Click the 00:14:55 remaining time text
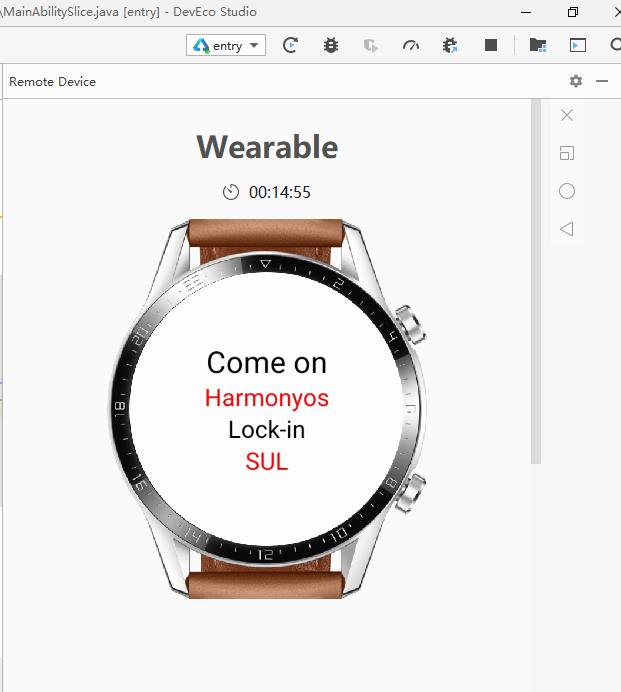 (280, 192)
